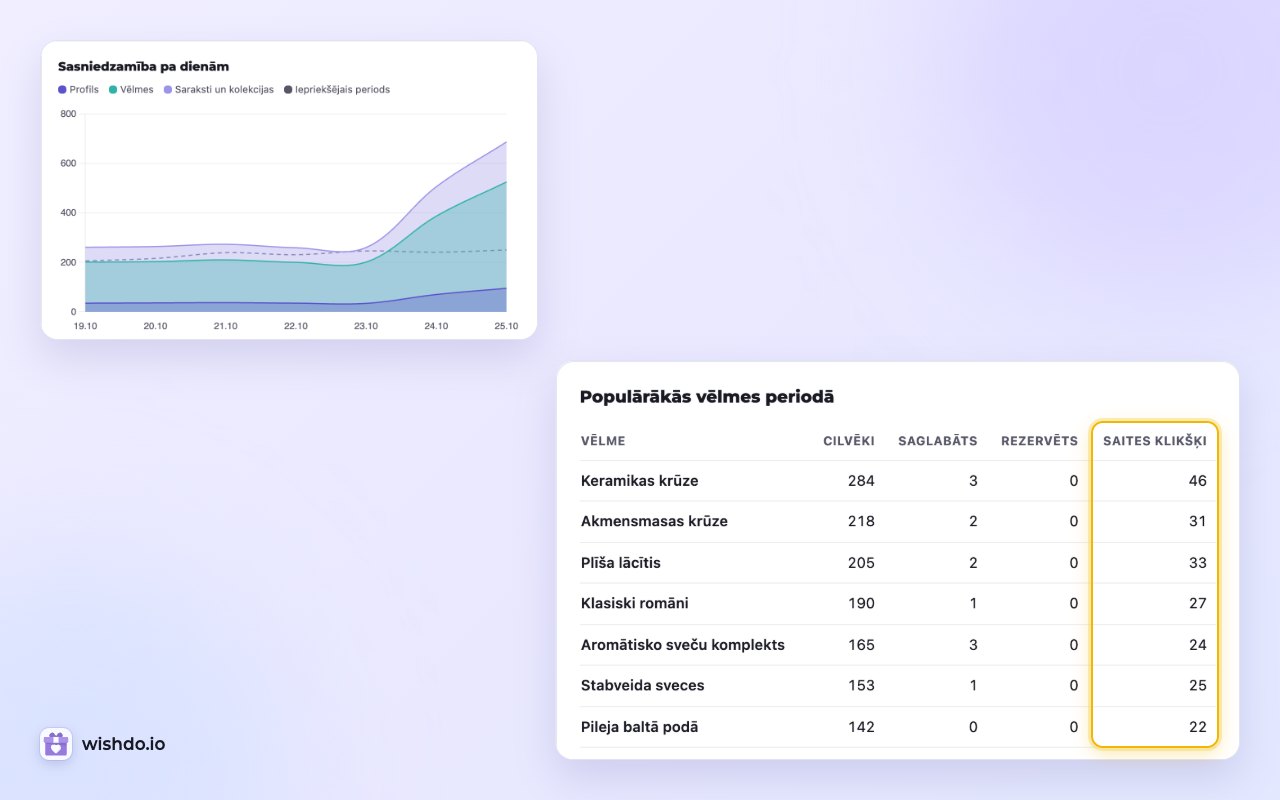Click the Vēlmes teal legend dot
The image size is (1280, 800).
pyautogui.click(x=113, y=89)
